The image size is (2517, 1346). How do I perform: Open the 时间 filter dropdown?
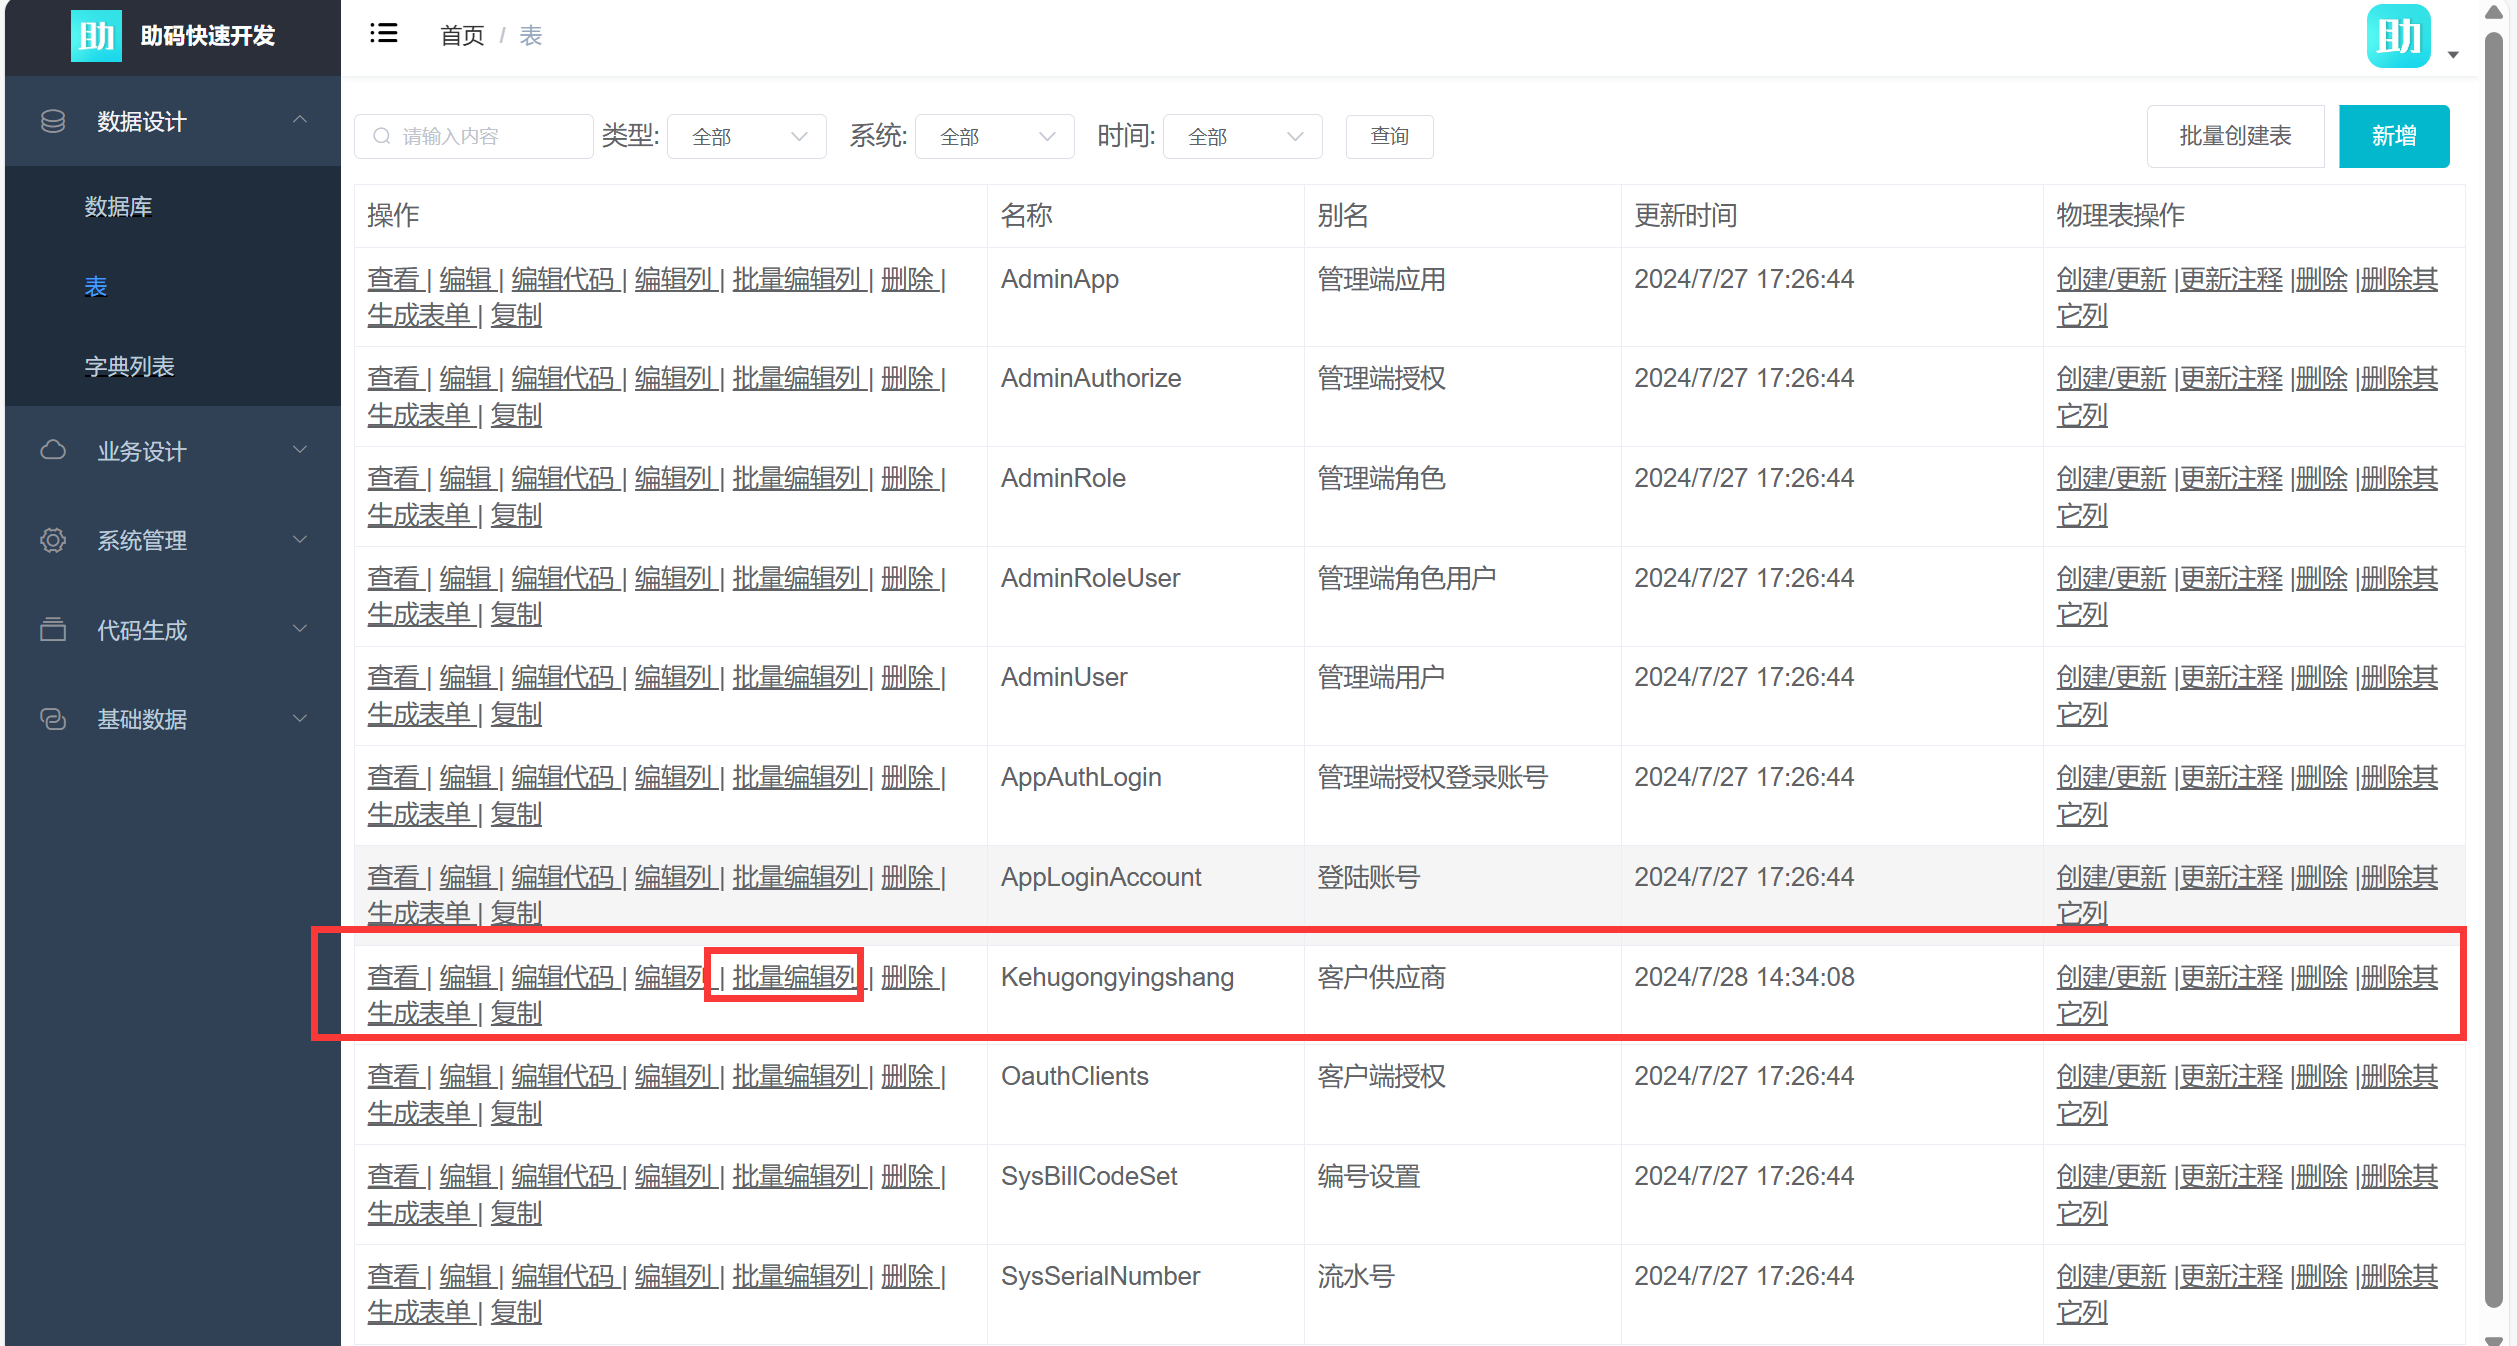pyautogui.click(x=1243, y=137)
